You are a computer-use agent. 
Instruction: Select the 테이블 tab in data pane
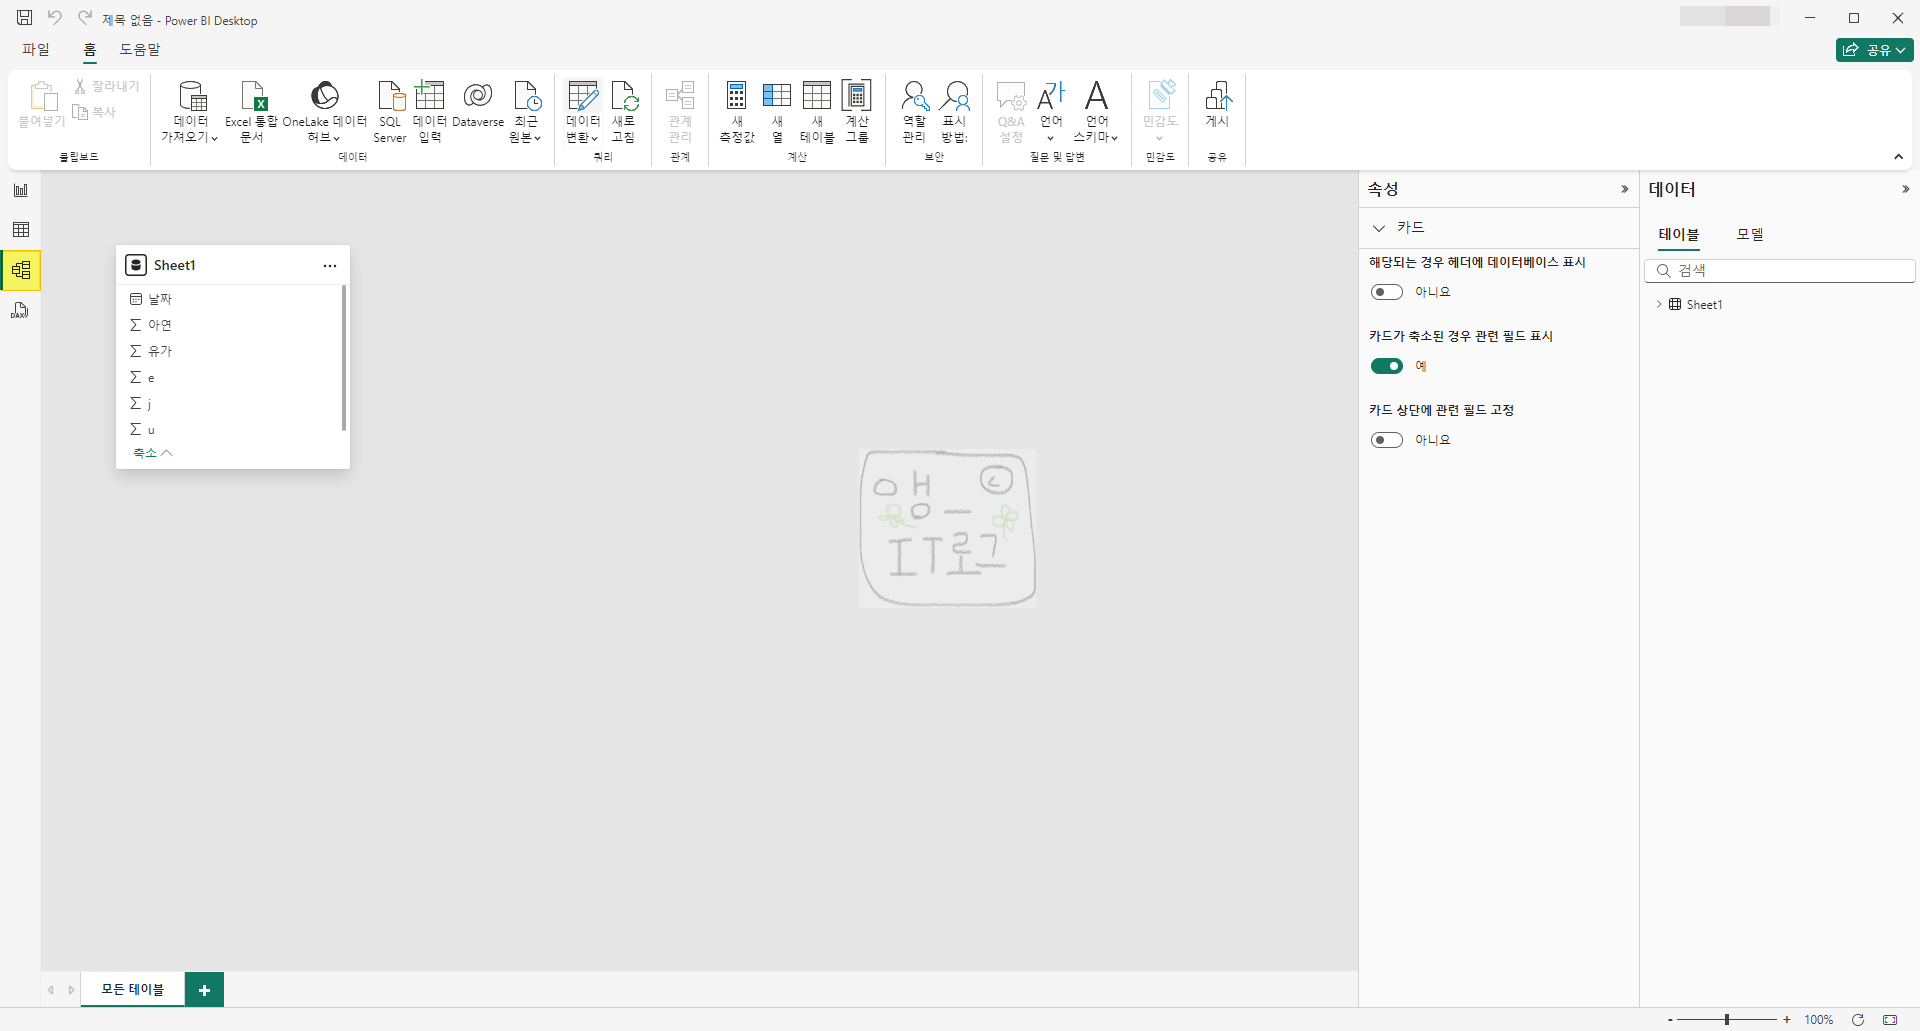pos(1679,234)
